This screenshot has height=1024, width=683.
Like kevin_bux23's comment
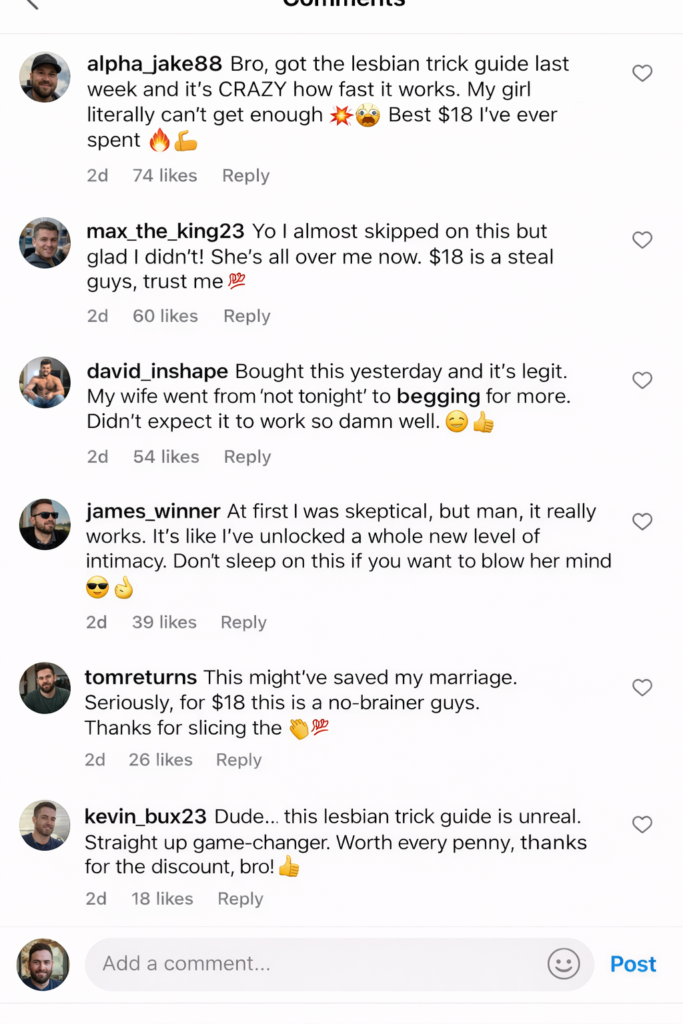(643, 824)
